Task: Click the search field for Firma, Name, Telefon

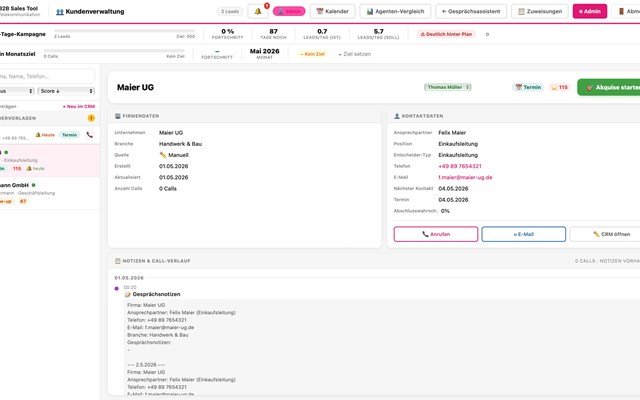Action: pyautogui.click(x=46, y=76)
